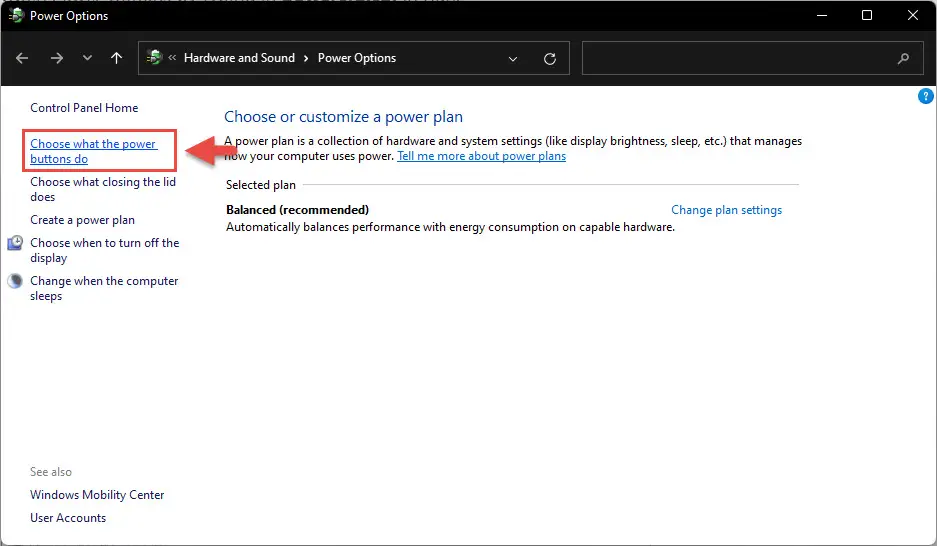Navigate up one level arrow

pos(117,58)
